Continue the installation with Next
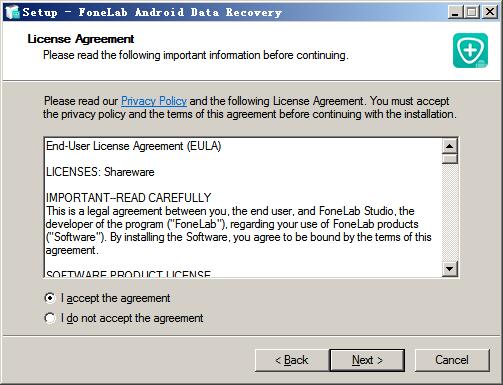The image size is (503, 385). 367,360
